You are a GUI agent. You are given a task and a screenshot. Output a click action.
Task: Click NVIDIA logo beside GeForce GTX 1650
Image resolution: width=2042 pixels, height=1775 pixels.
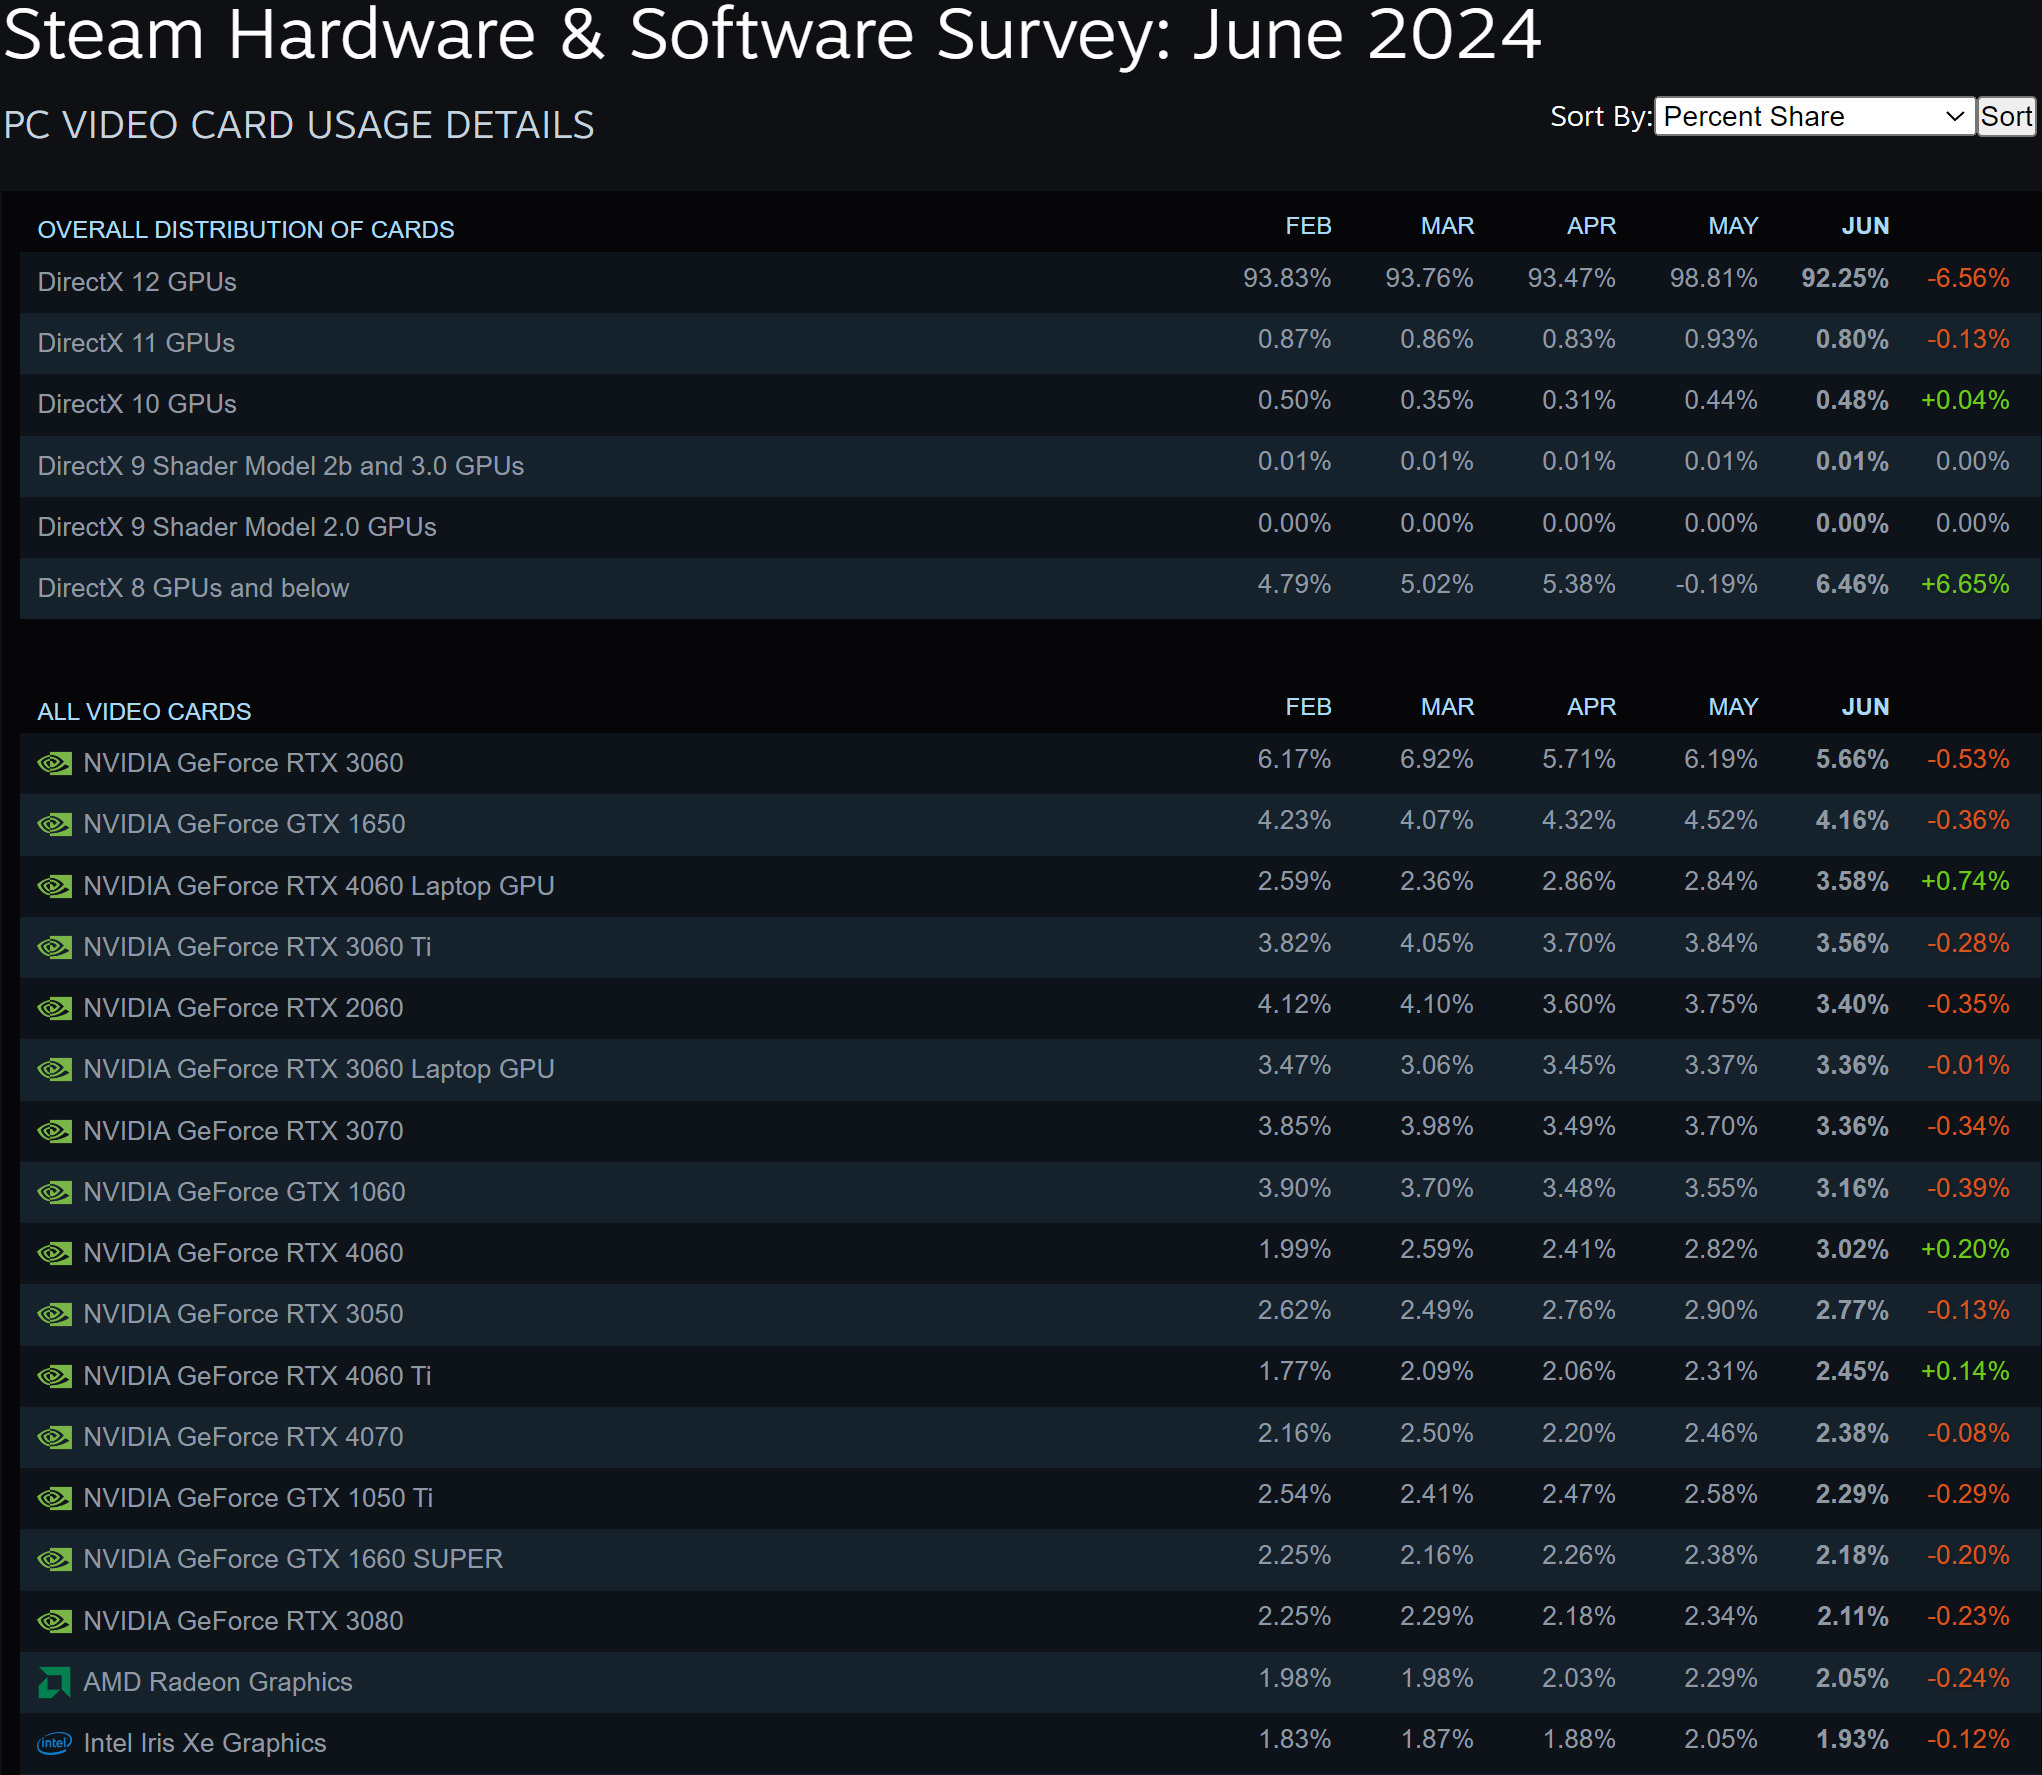55,825
